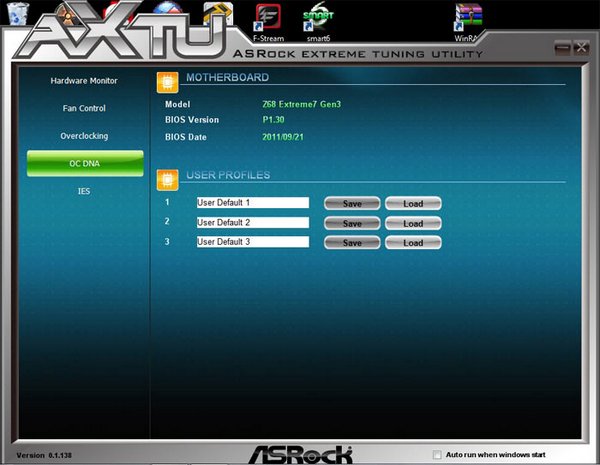Load profile User Default 3
Image resolution: width=600 pixels, height=465 pixels.
pos(413,243)
